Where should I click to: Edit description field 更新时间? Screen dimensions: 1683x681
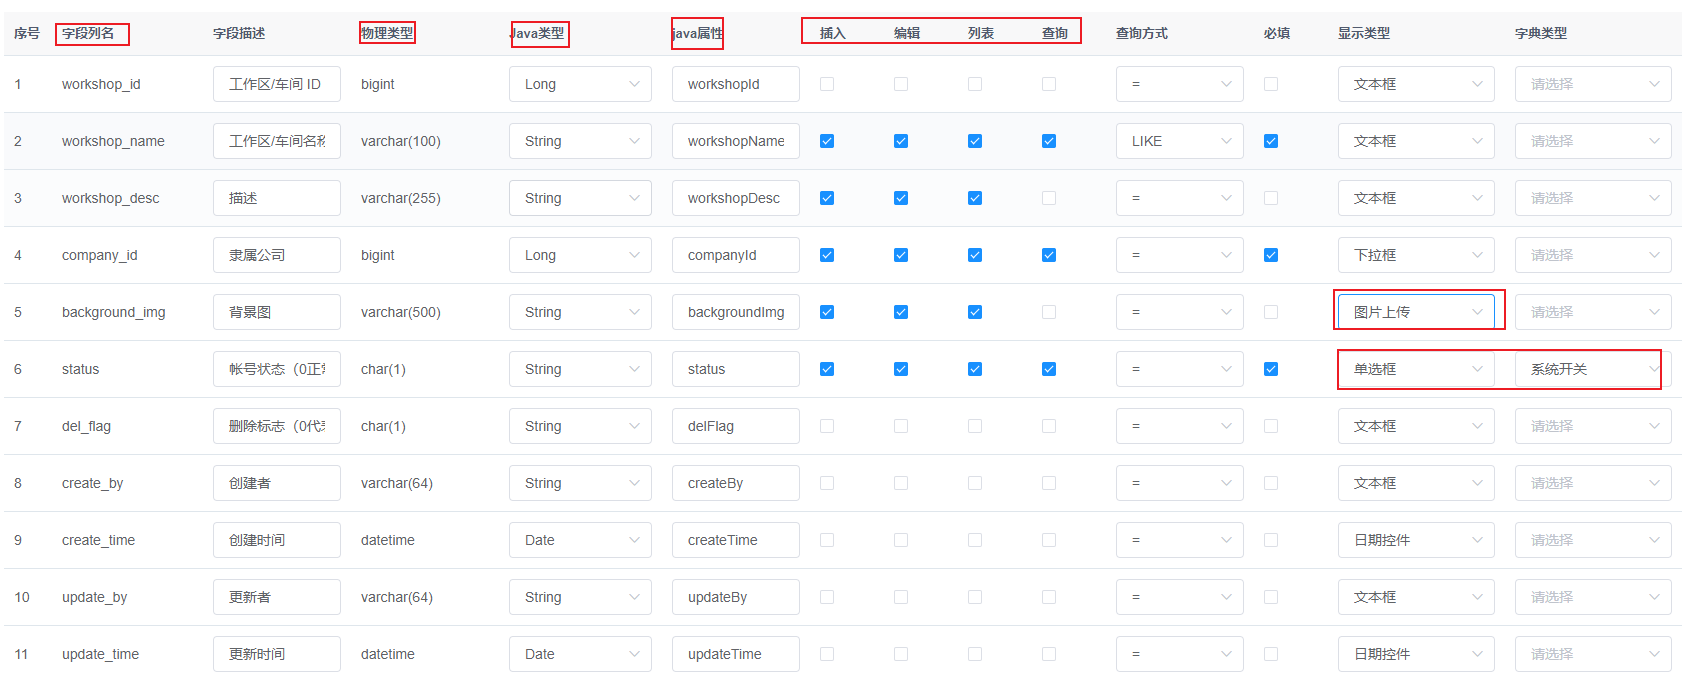click(x=277, y=654)
